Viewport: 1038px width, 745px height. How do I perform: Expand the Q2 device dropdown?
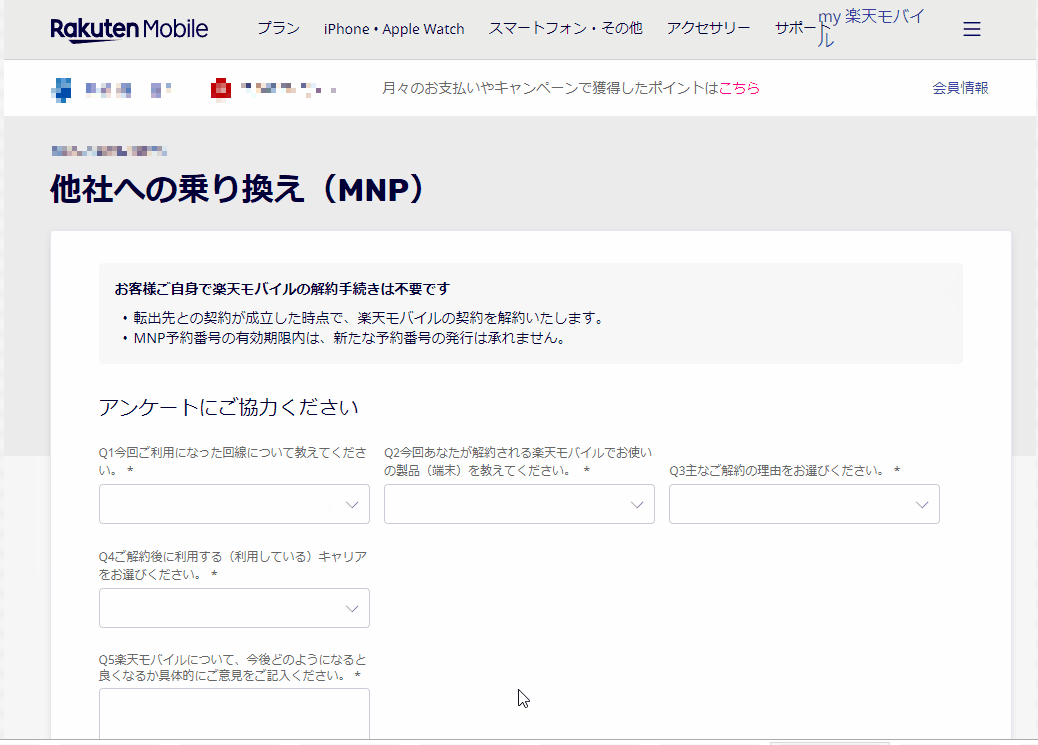tap(519, 504)
